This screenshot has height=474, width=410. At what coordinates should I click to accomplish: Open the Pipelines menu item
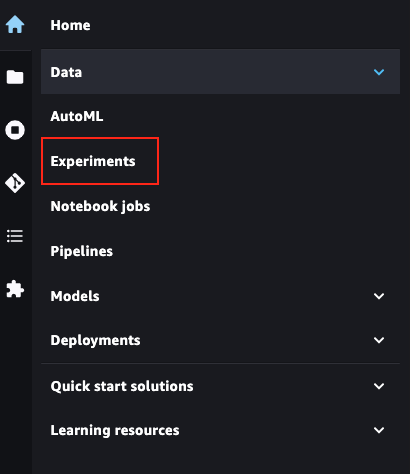click(82, 251)
